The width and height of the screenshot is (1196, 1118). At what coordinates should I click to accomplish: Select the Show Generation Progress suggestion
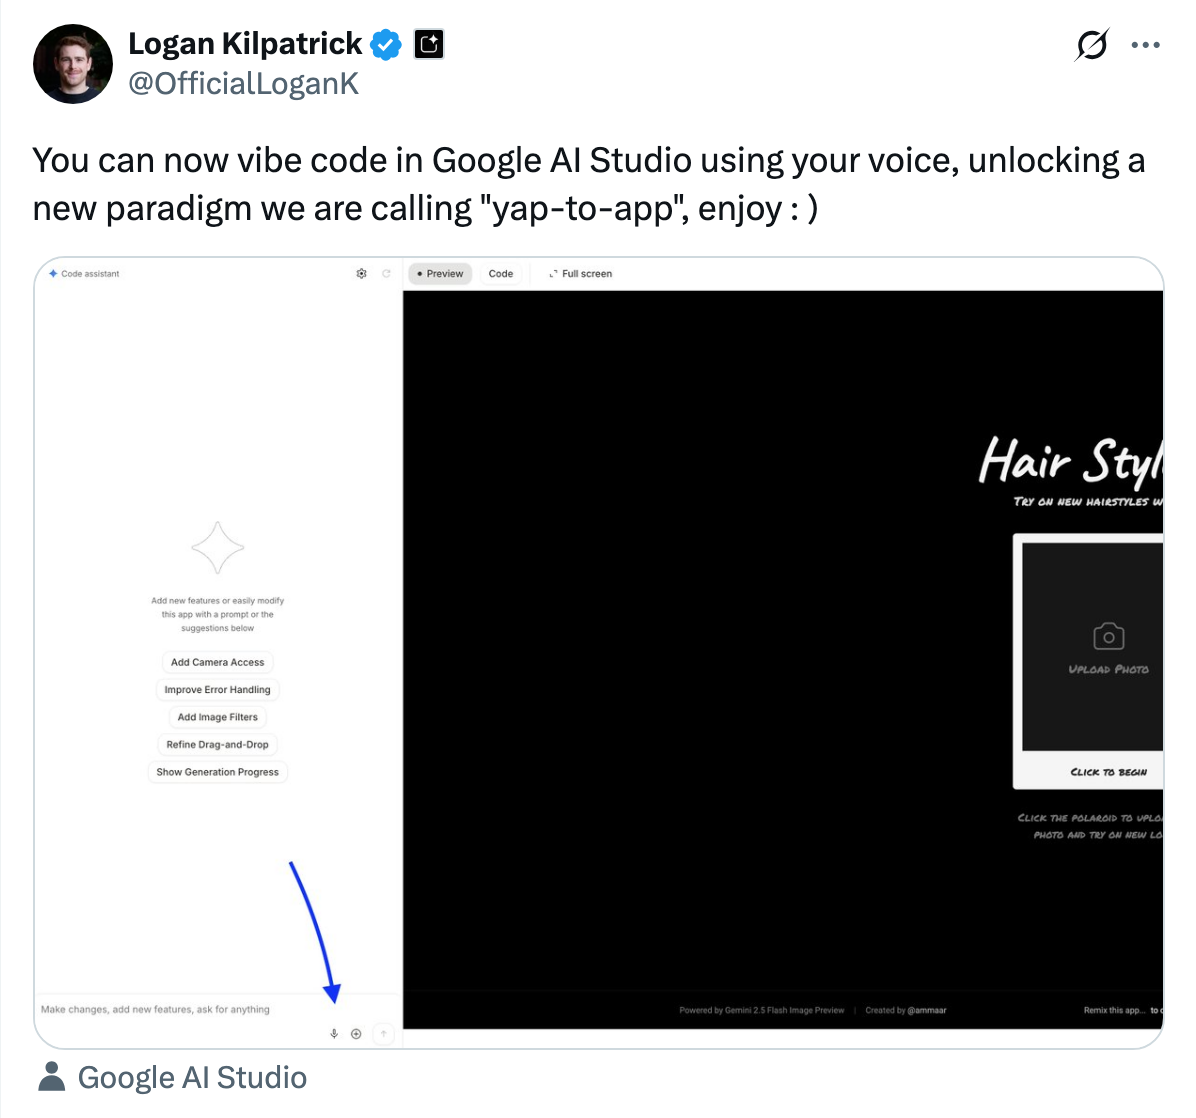tap(217, 772)
